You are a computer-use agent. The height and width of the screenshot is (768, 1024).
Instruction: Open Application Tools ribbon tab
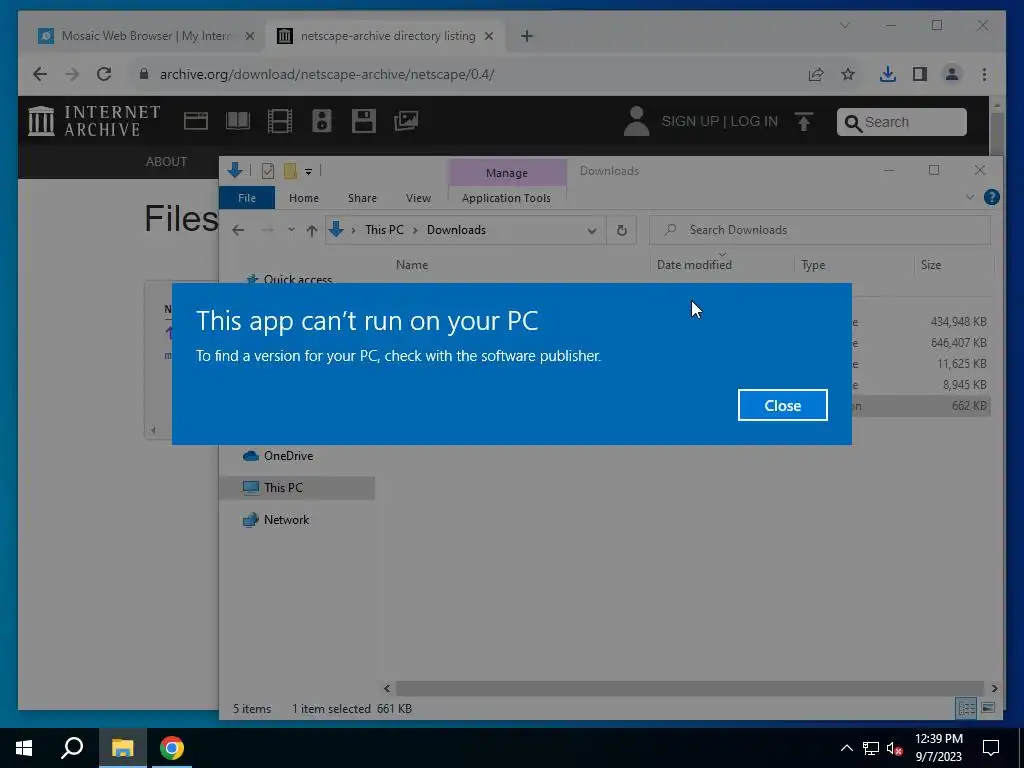coord(506,198)
